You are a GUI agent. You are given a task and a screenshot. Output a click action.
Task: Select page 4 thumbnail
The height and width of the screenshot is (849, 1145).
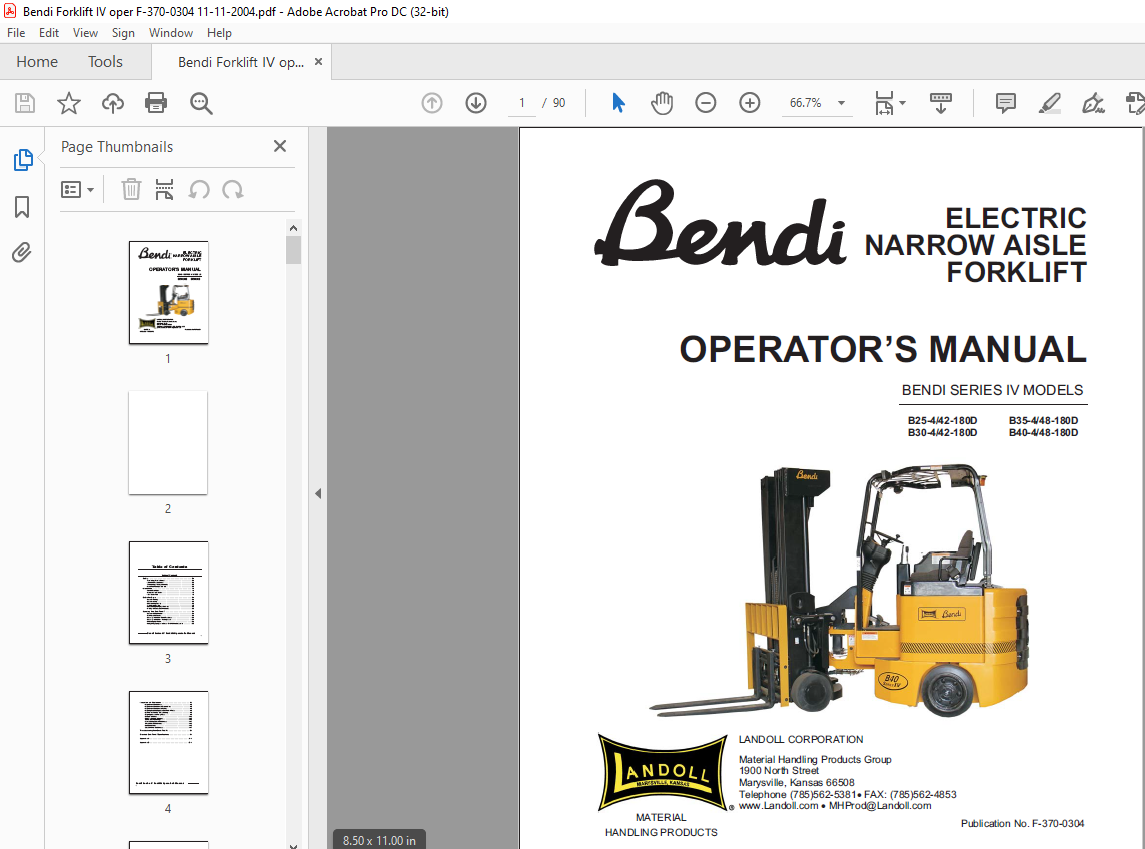click(169, 742)
